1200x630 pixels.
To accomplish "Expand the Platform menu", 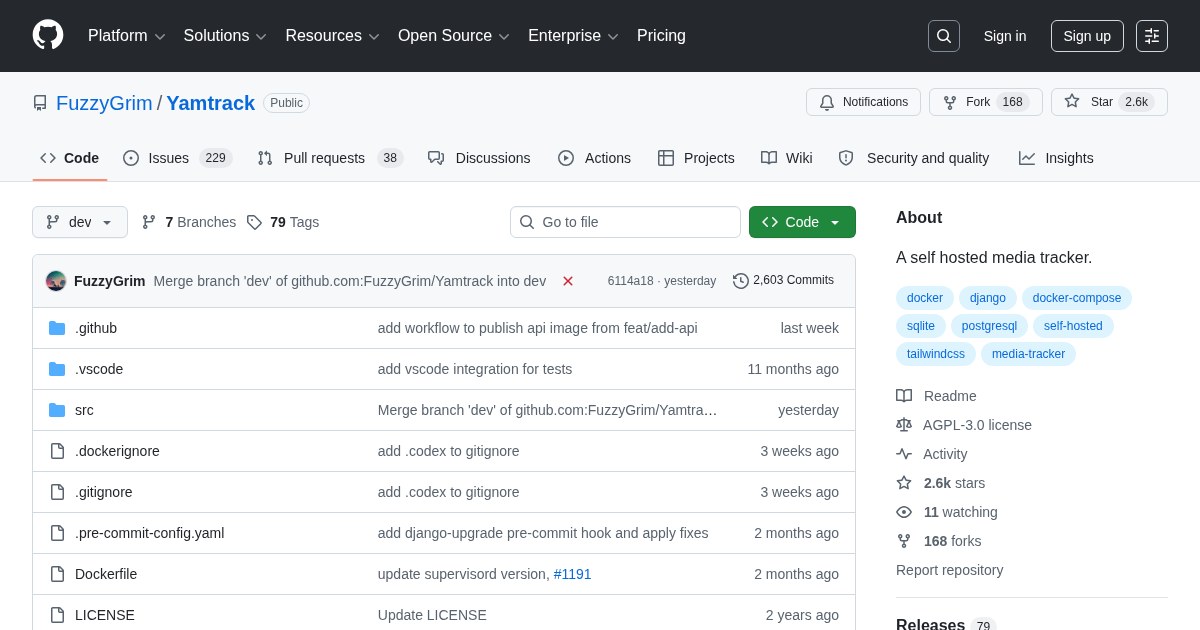I will 127,36.
